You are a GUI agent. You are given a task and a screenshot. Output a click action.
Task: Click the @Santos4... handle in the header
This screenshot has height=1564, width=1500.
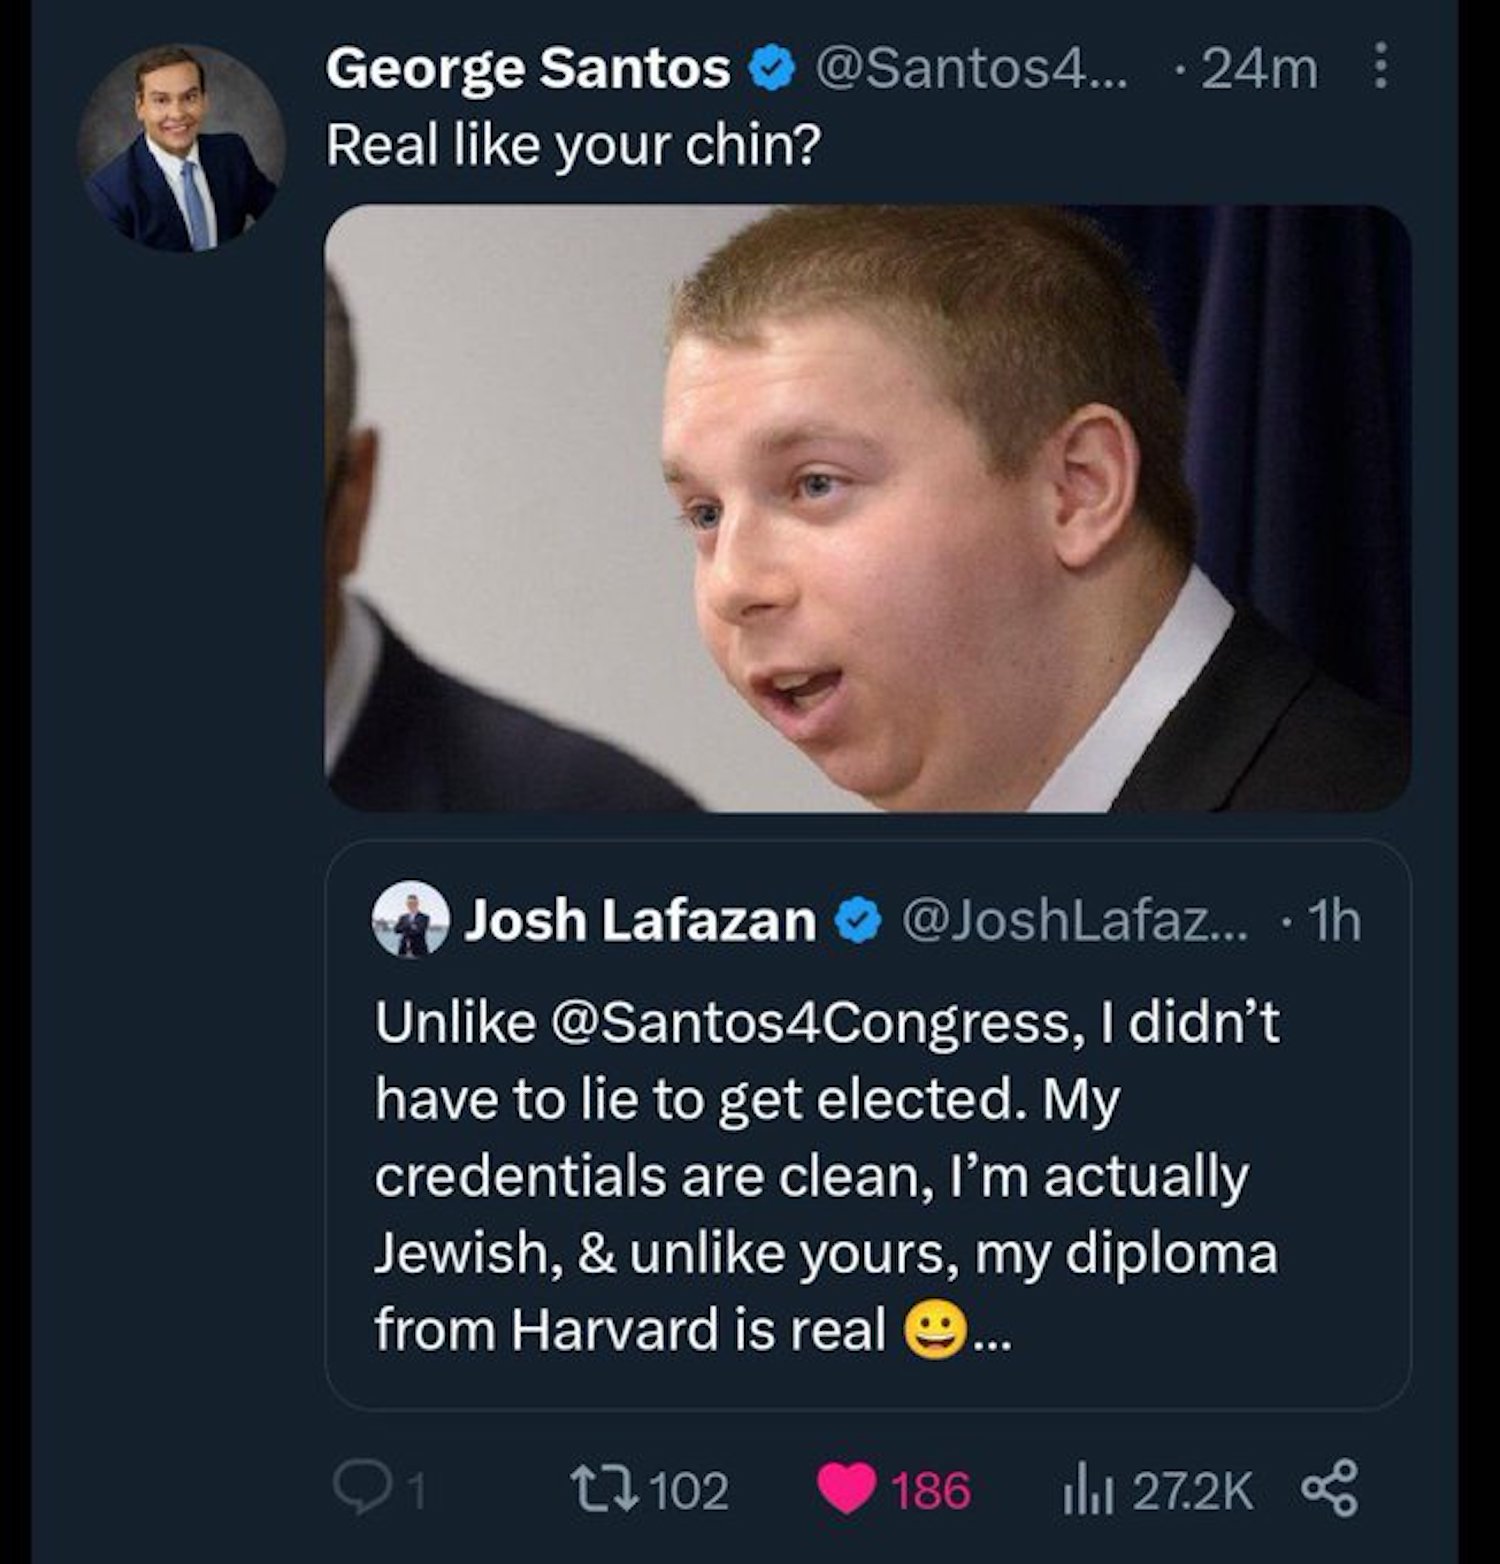click(972, 70)
